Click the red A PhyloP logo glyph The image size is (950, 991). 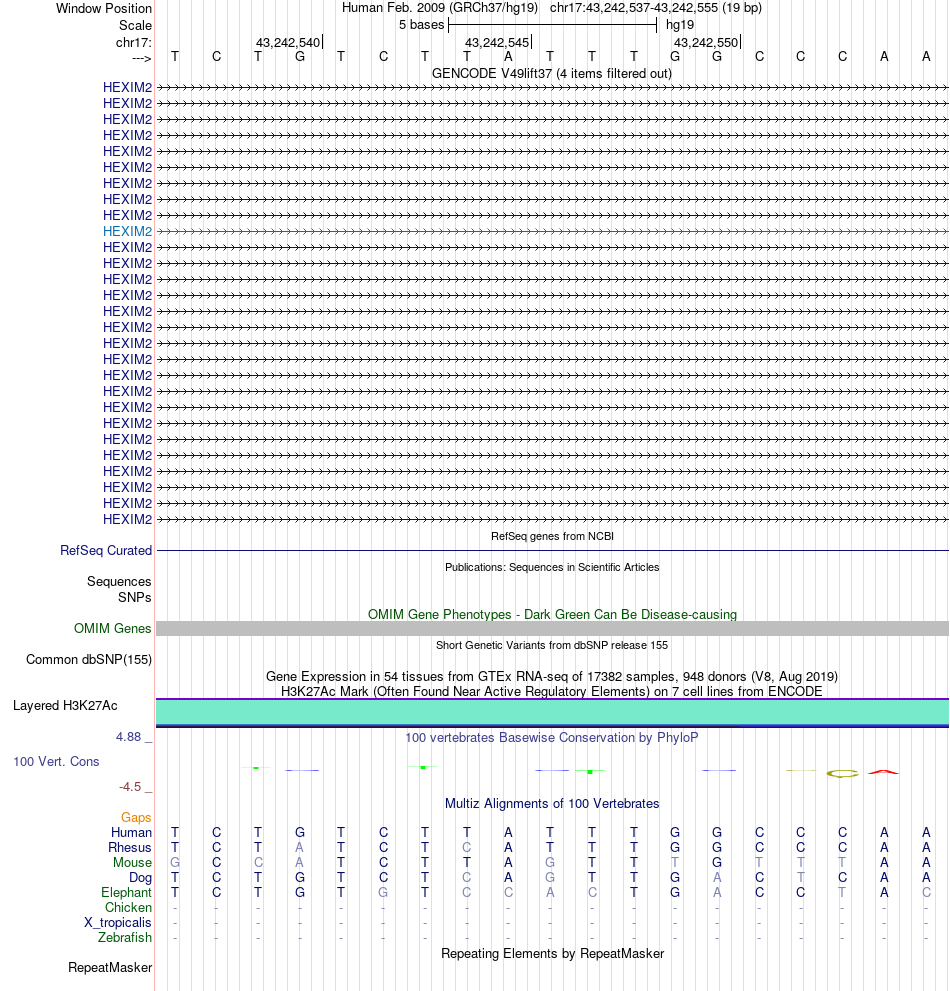click(x=883, y=772)
